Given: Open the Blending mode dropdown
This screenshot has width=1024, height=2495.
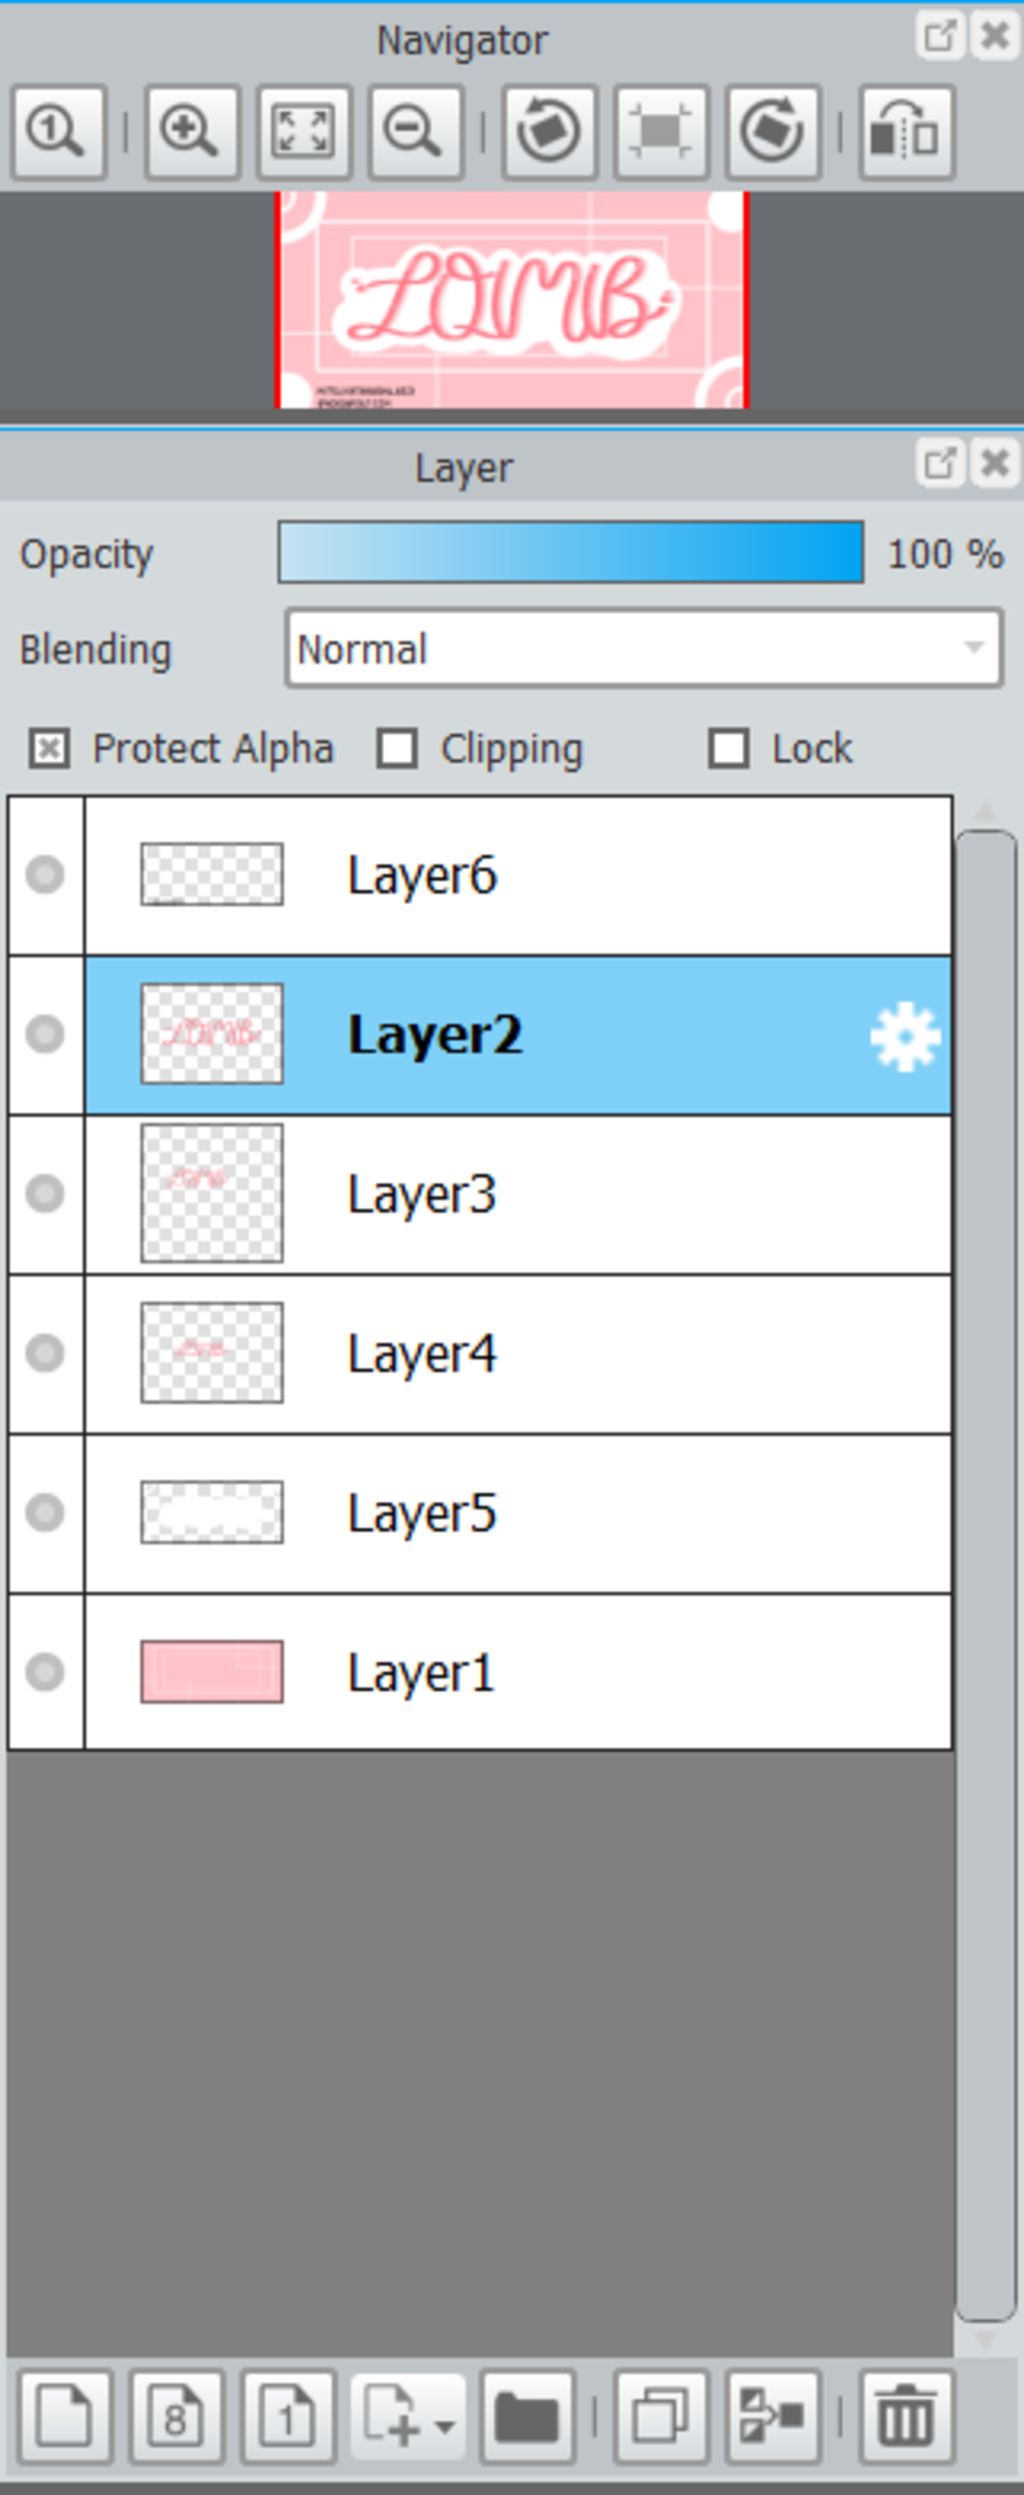Looking at the screenshot, I should coord(643,649).
